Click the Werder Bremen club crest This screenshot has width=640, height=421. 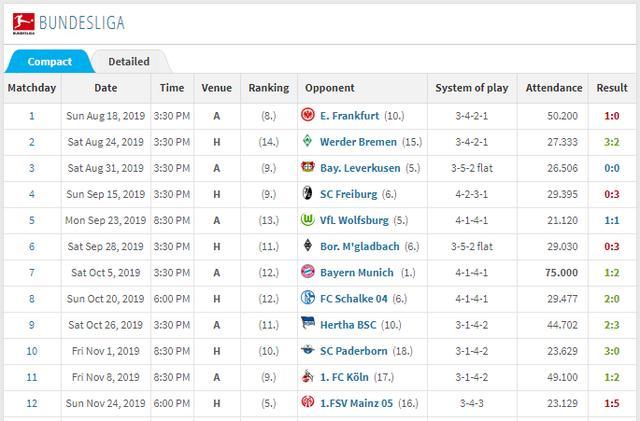(x=308, y=142)
